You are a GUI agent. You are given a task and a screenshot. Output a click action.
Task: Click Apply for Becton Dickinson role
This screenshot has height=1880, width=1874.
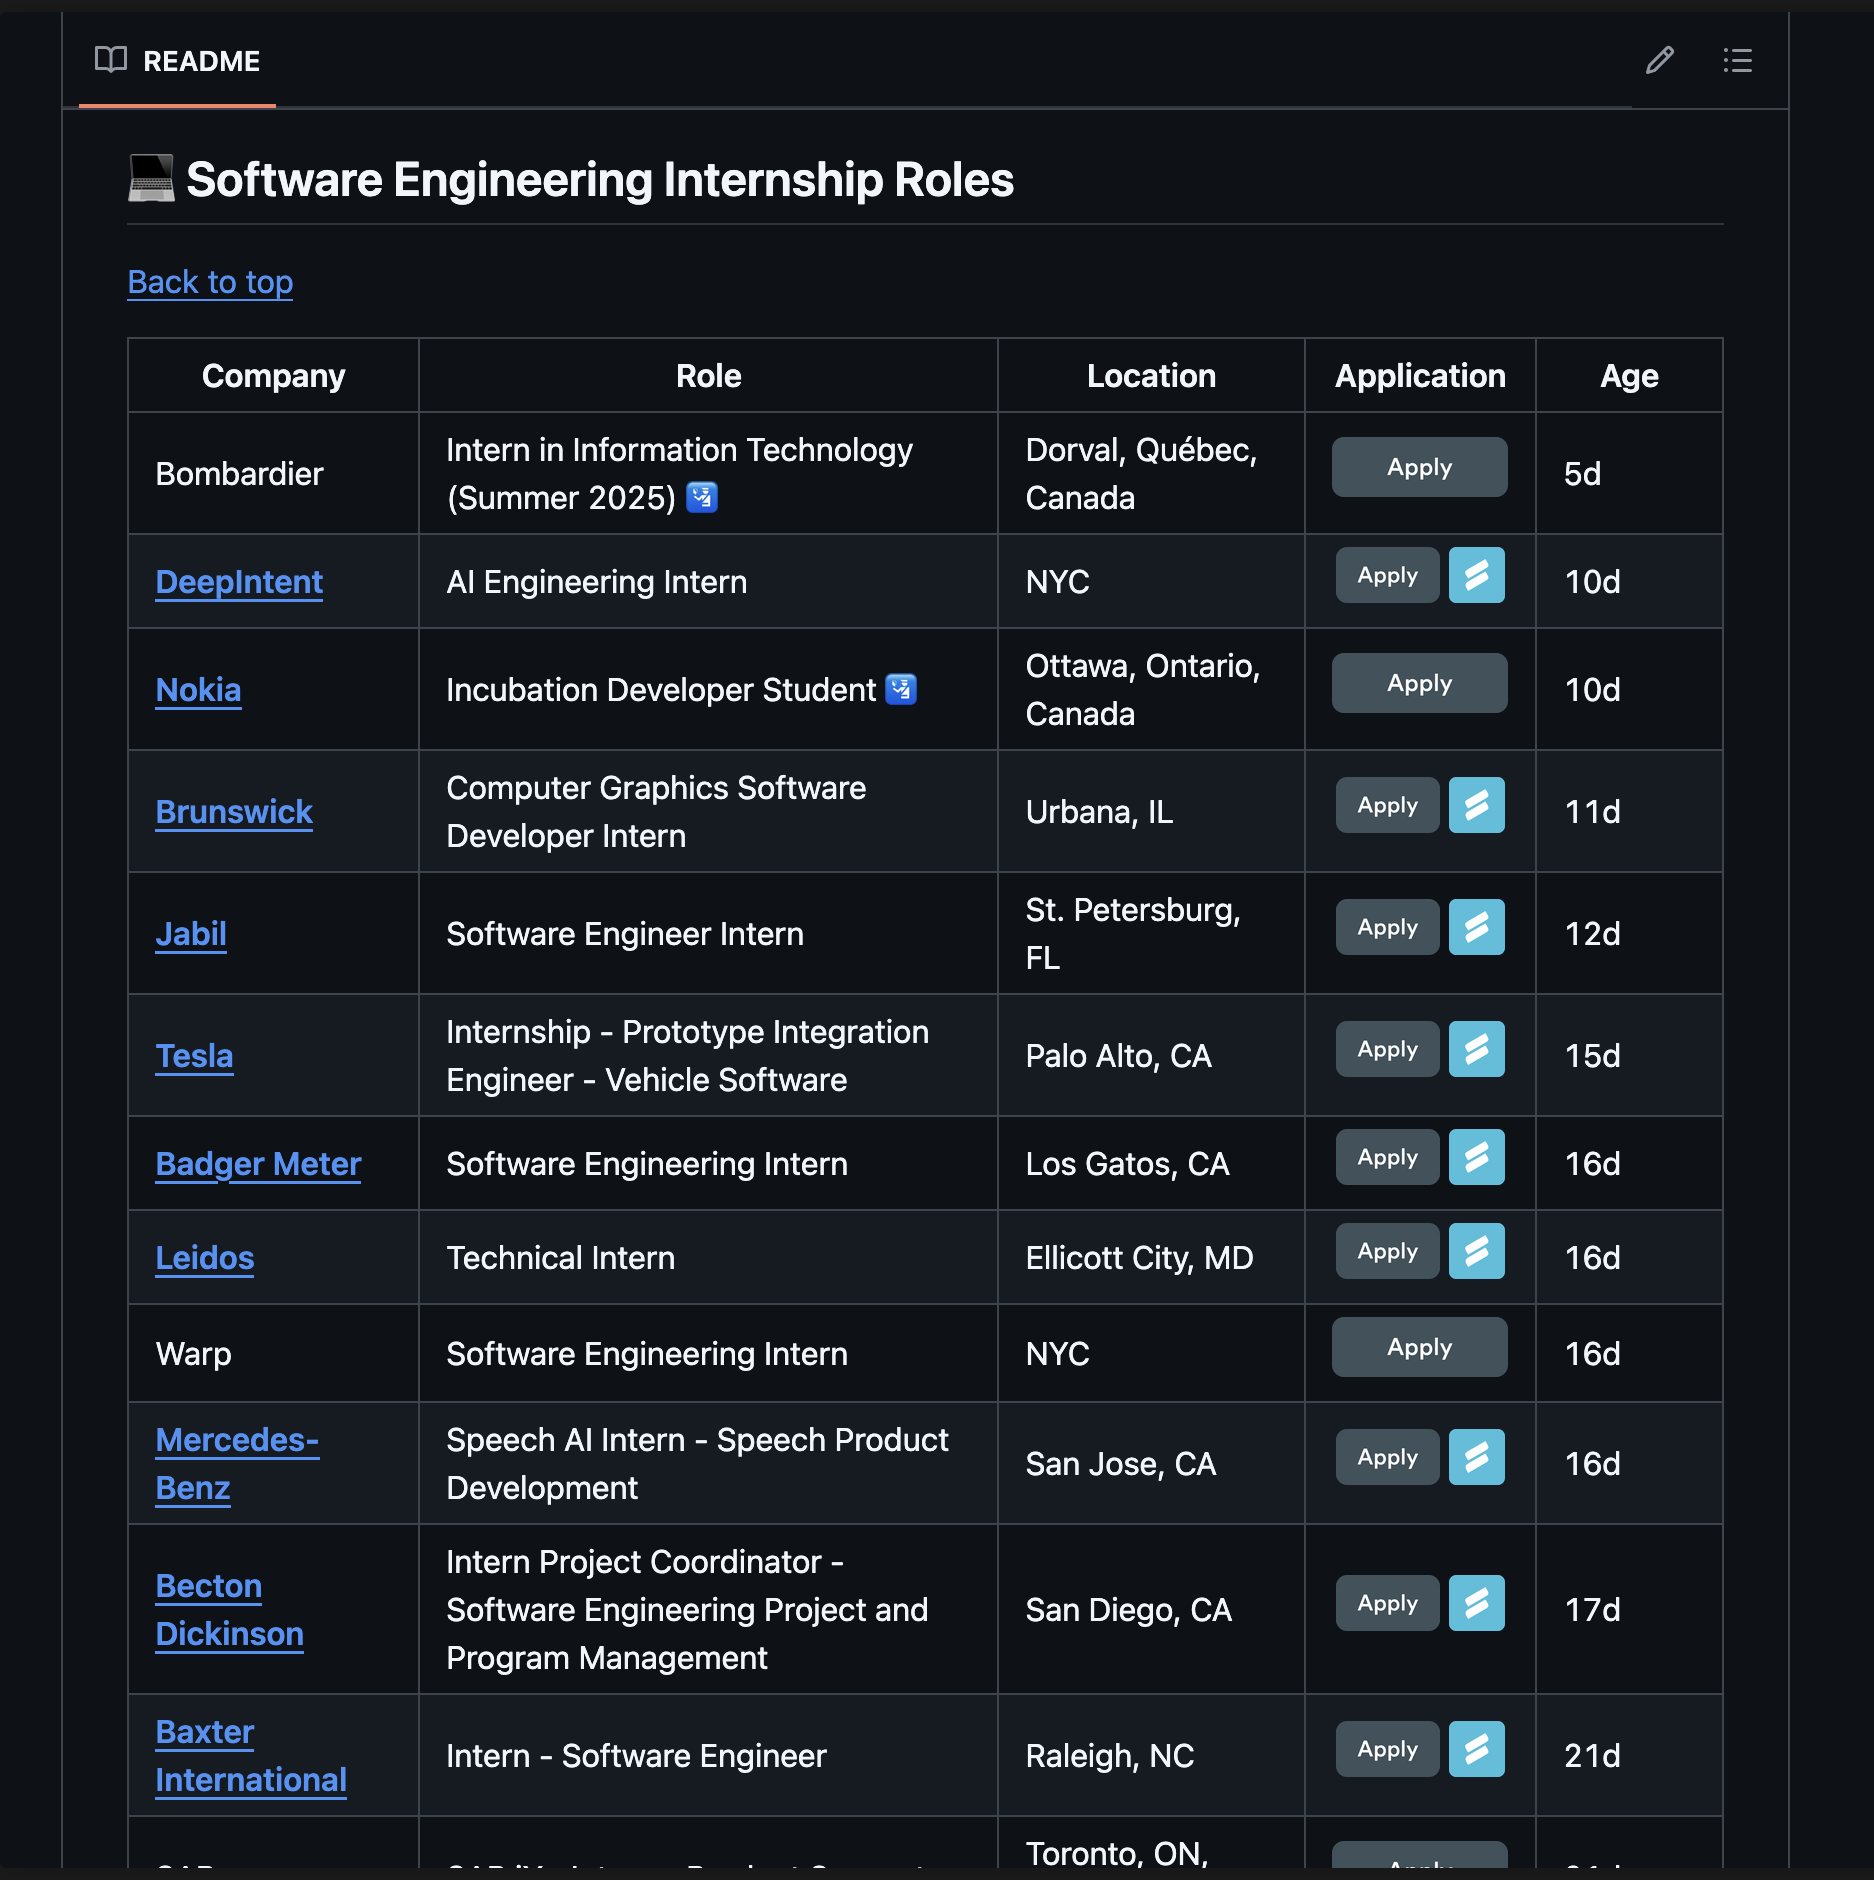click(1387, 1603)
